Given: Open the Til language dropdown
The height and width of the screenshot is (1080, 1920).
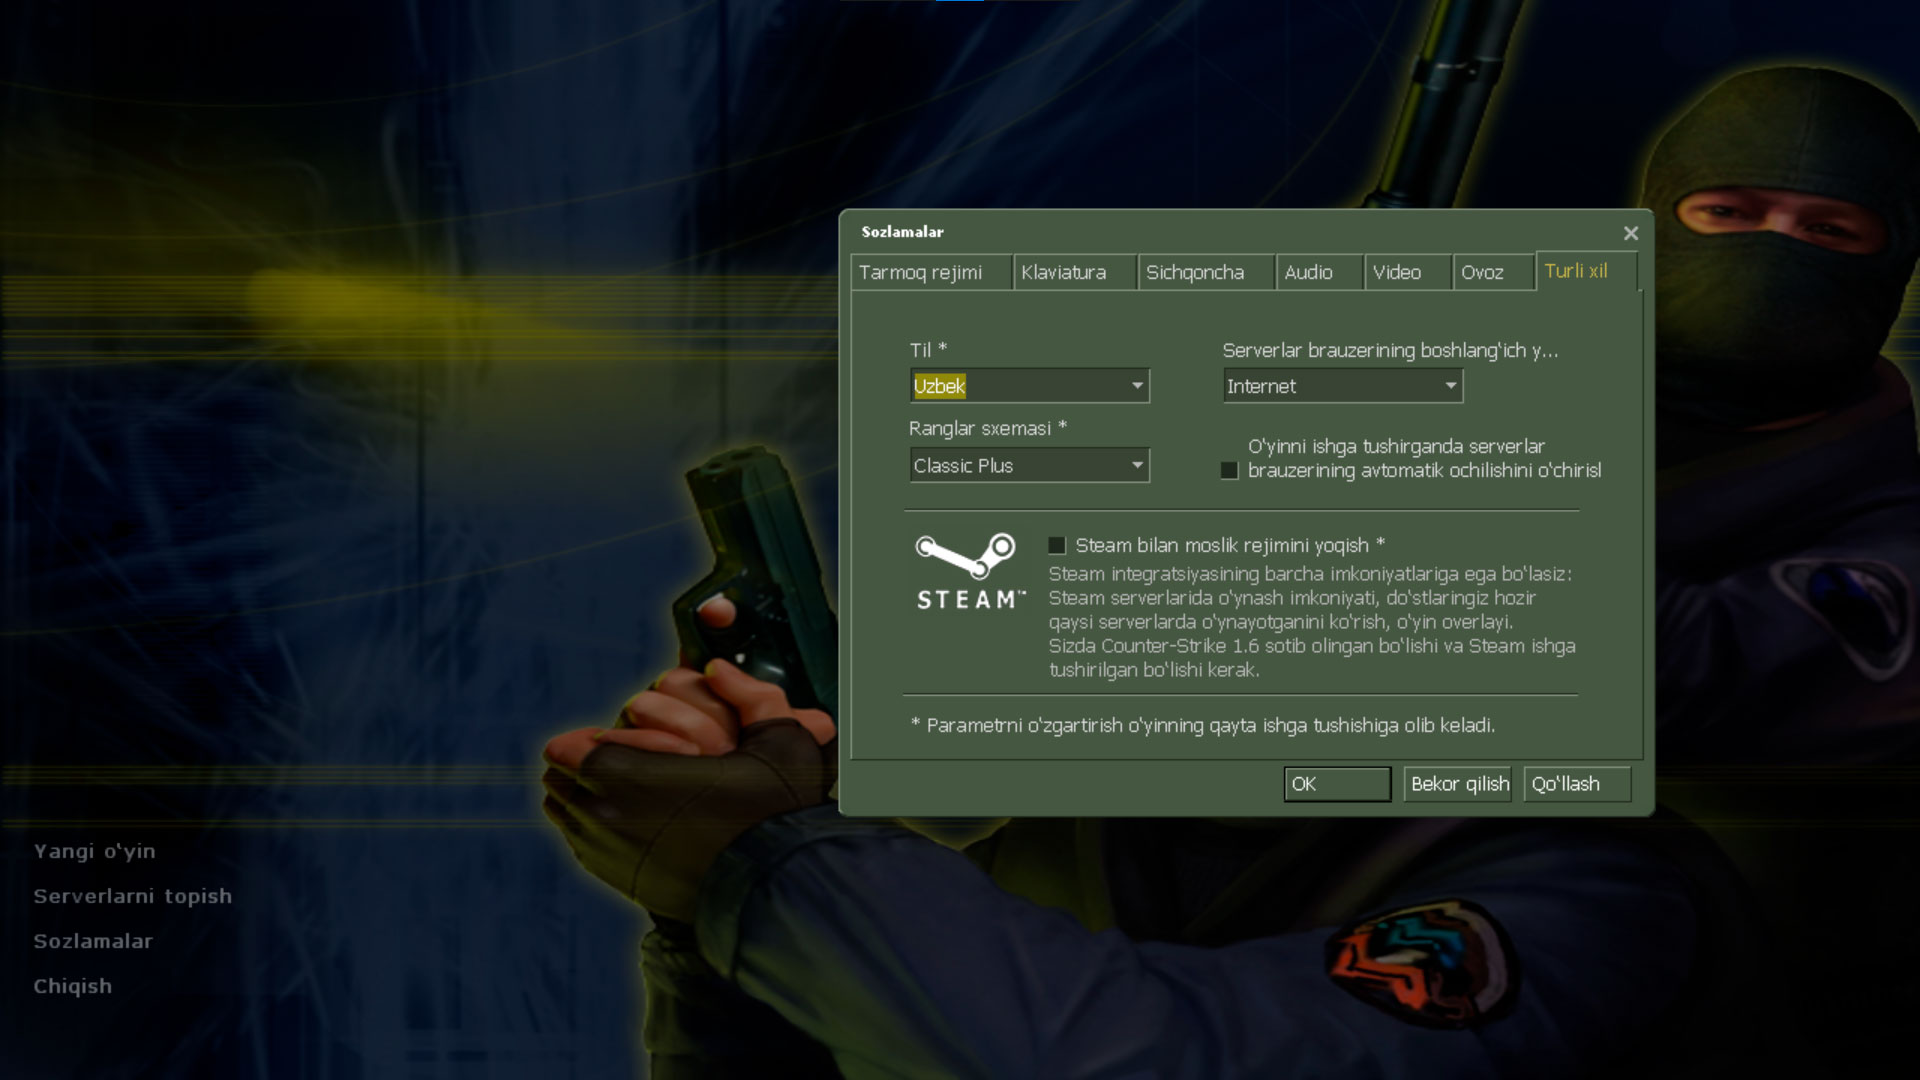Looking at the screenshot, I should (1029, 386).
